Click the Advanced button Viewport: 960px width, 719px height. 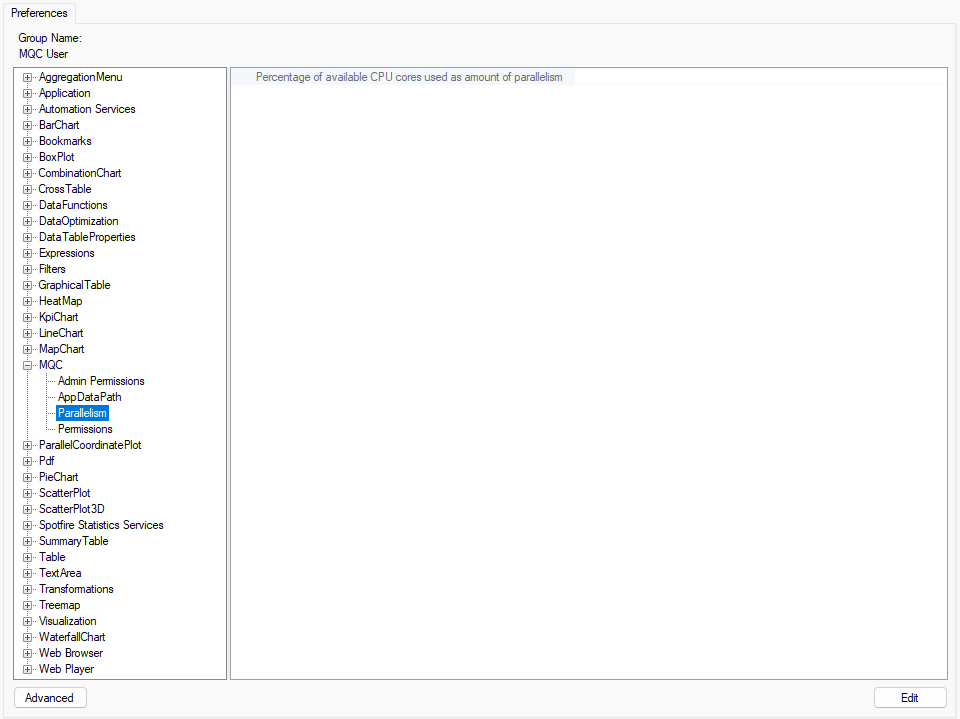click(49, 697)
